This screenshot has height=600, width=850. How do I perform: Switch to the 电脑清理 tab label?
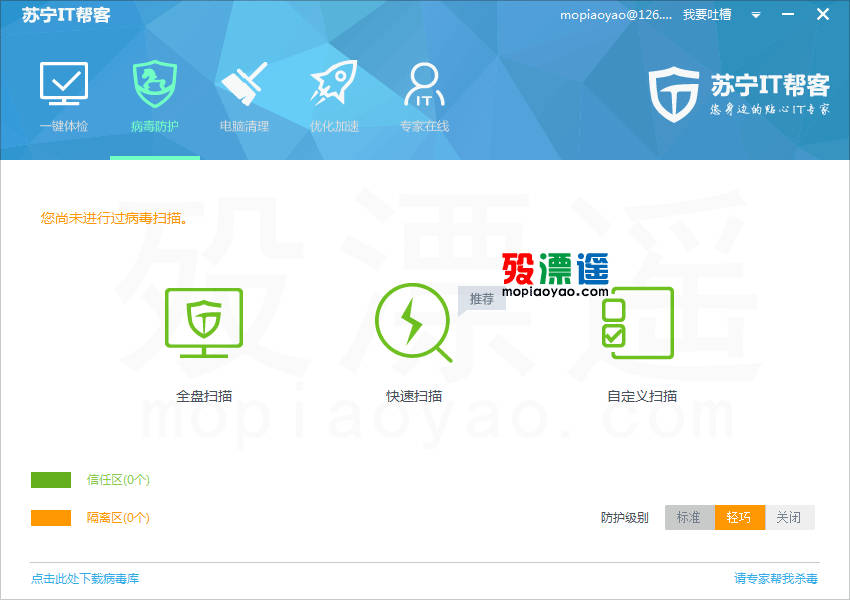(x=244, y=126)
